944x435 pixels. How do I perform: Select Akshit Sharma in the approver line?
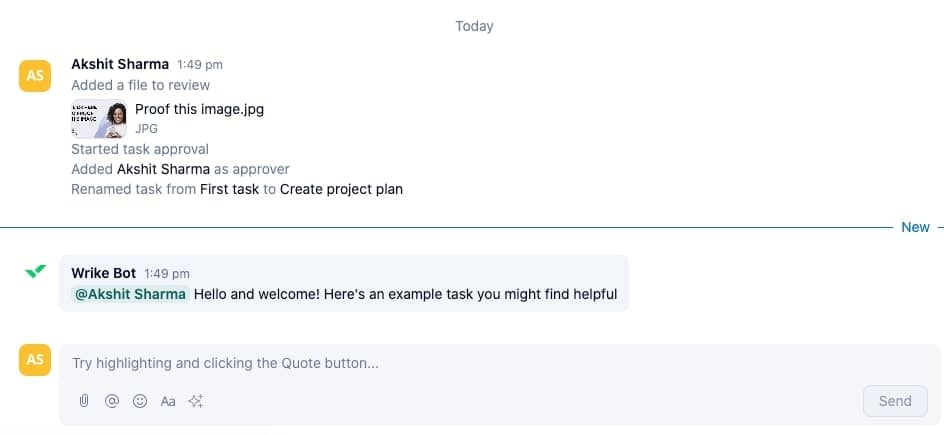pos(163,169)
